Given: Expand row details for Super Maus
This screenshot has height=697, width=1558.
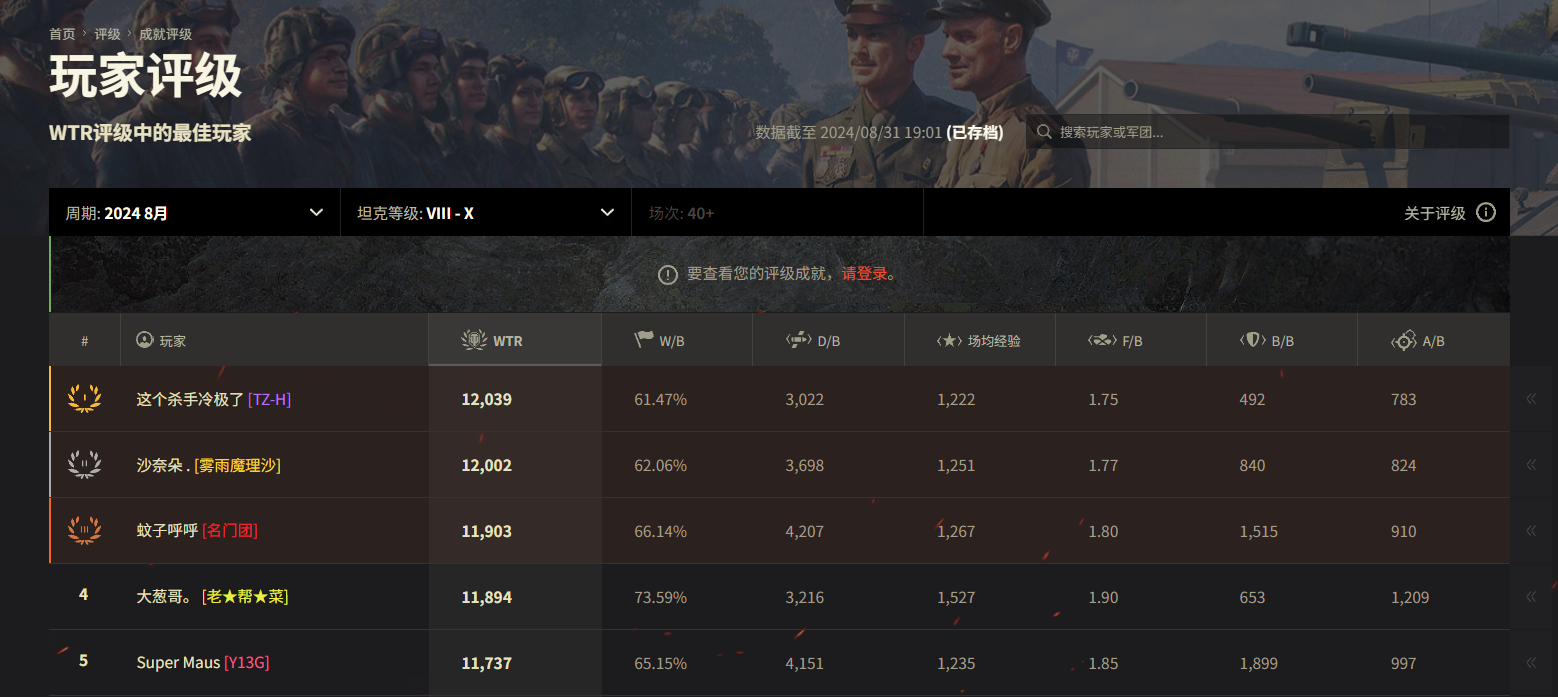Looking at the screenshot, I should [x=1530, y=662].
